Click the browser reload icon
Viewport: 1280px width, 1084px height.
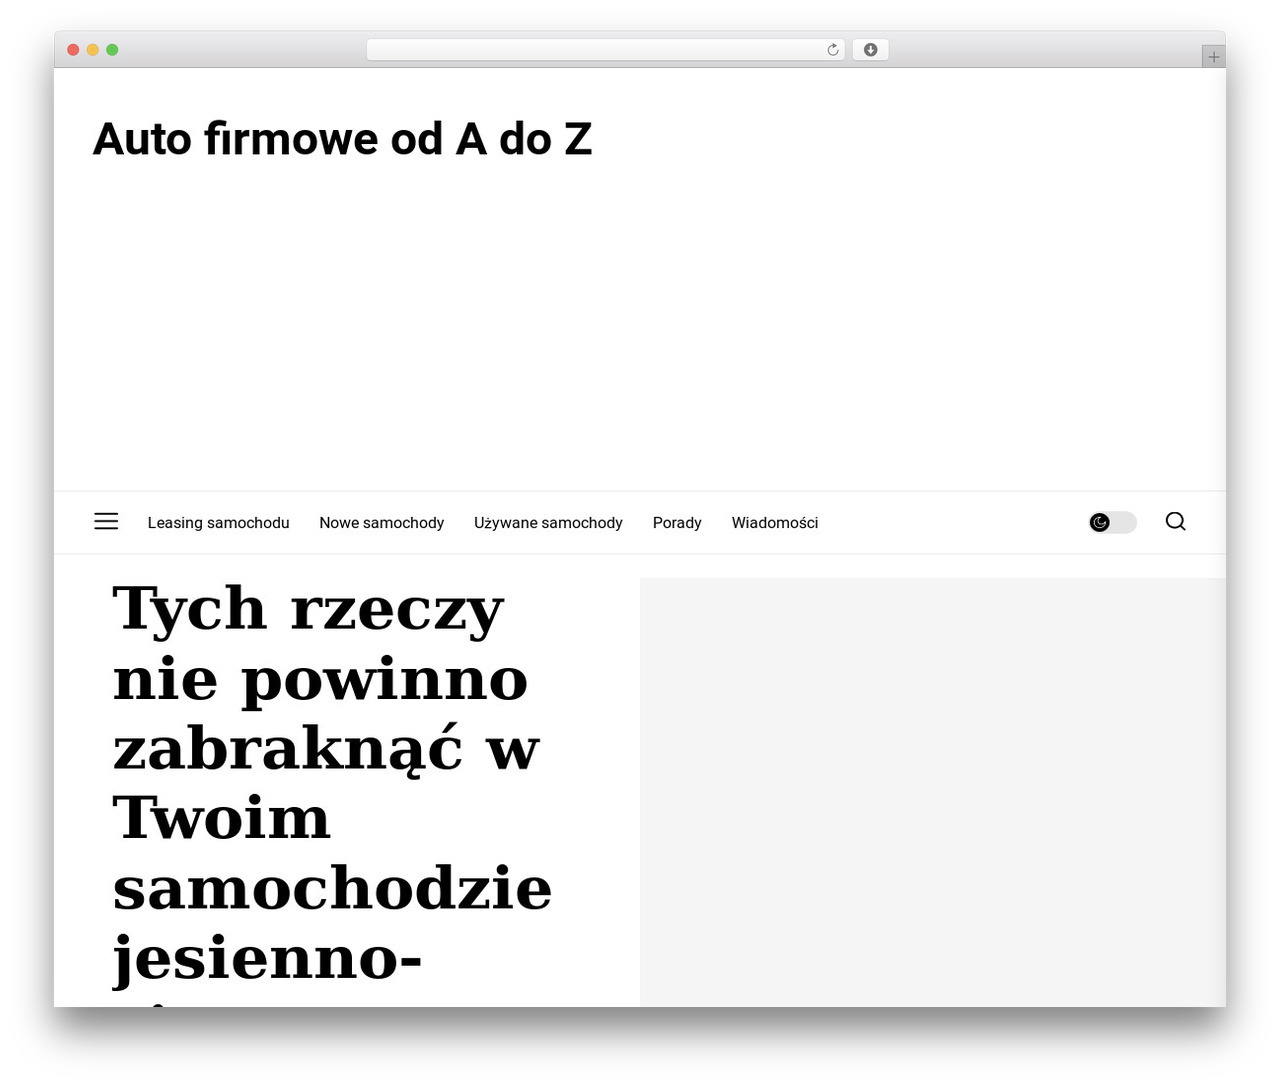832,50
